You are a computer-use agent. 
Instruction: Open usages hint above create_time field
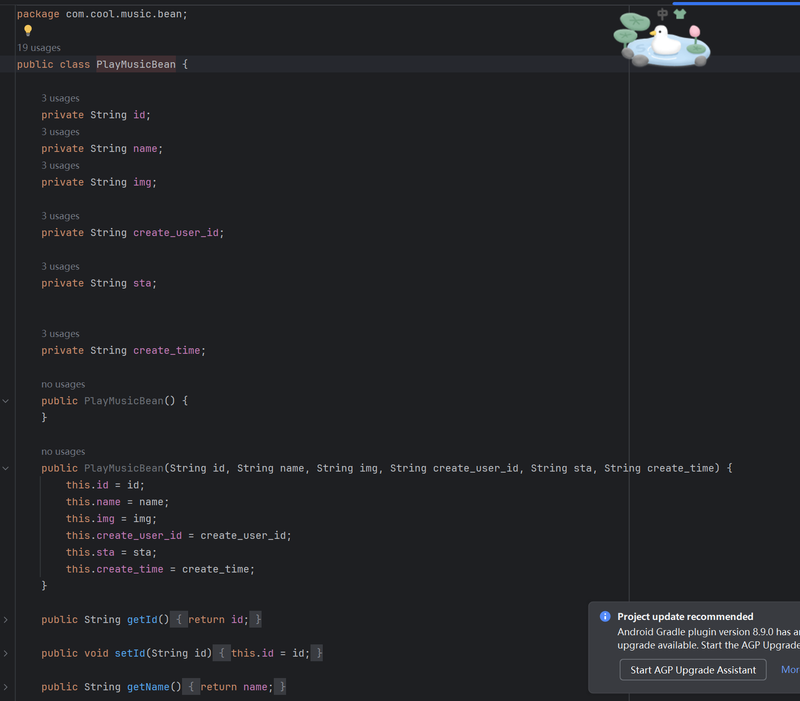60,334
